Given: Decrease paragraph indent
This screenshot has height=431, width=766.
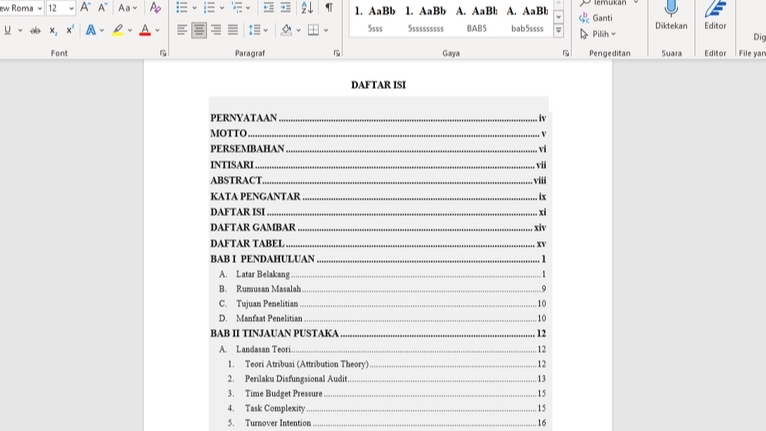Looking at the screenshot, I should (x=268, y=7).
